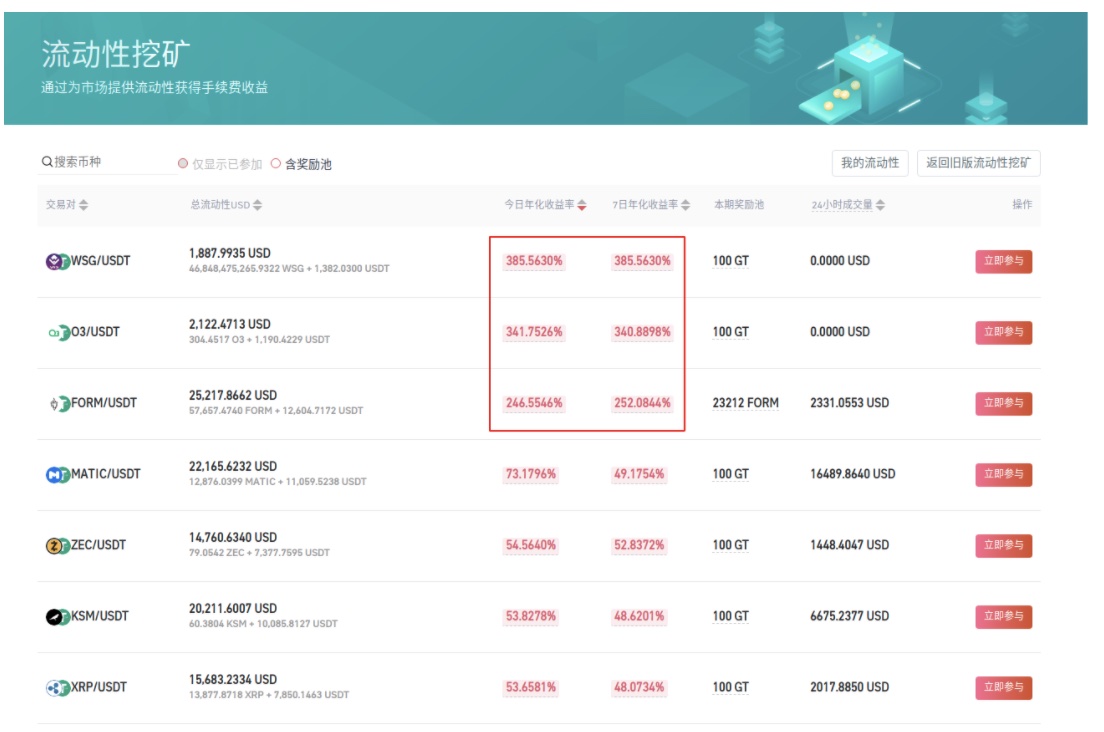The height and width of the screenshot is (732, 1104).
Task: Click 立即参与 for XRP/USDT
Action: point(1003,688)
